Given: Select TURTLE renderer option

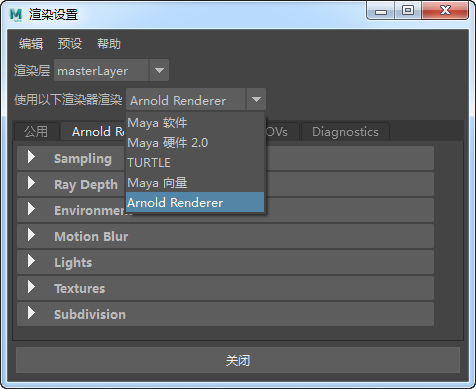Looking at the screenshot, I should (x=195, y=163).
